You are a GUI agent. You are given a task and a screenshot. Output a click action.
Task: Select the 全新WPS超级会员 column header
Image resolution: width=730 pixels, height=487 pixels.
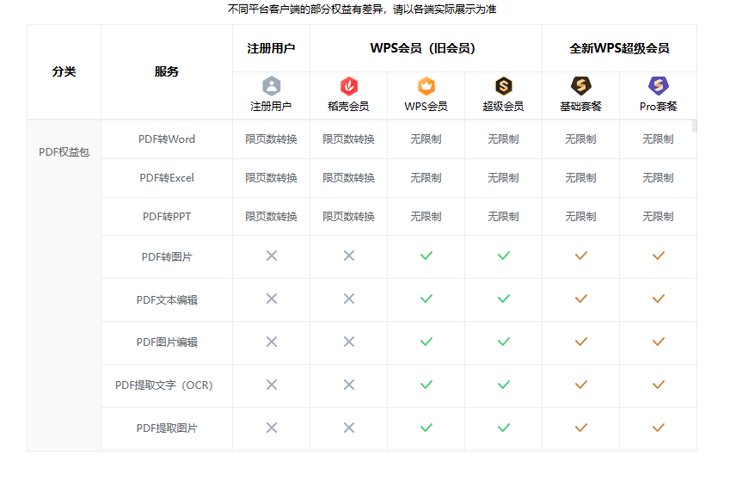pyautogui.click(x=619, y=48)
